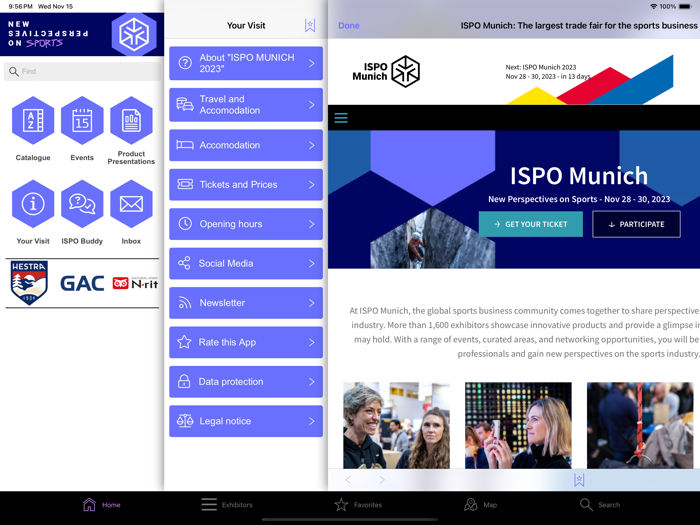Click the PARTICIPATE button
This screenshot has width=700, height=525.
click(x=637, y=224)
